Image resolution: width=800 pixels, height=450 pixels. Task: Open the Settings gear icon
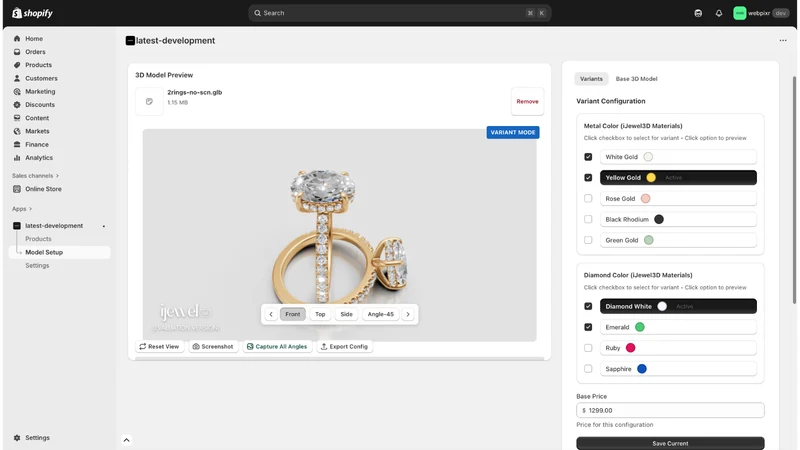click(17, 438)
